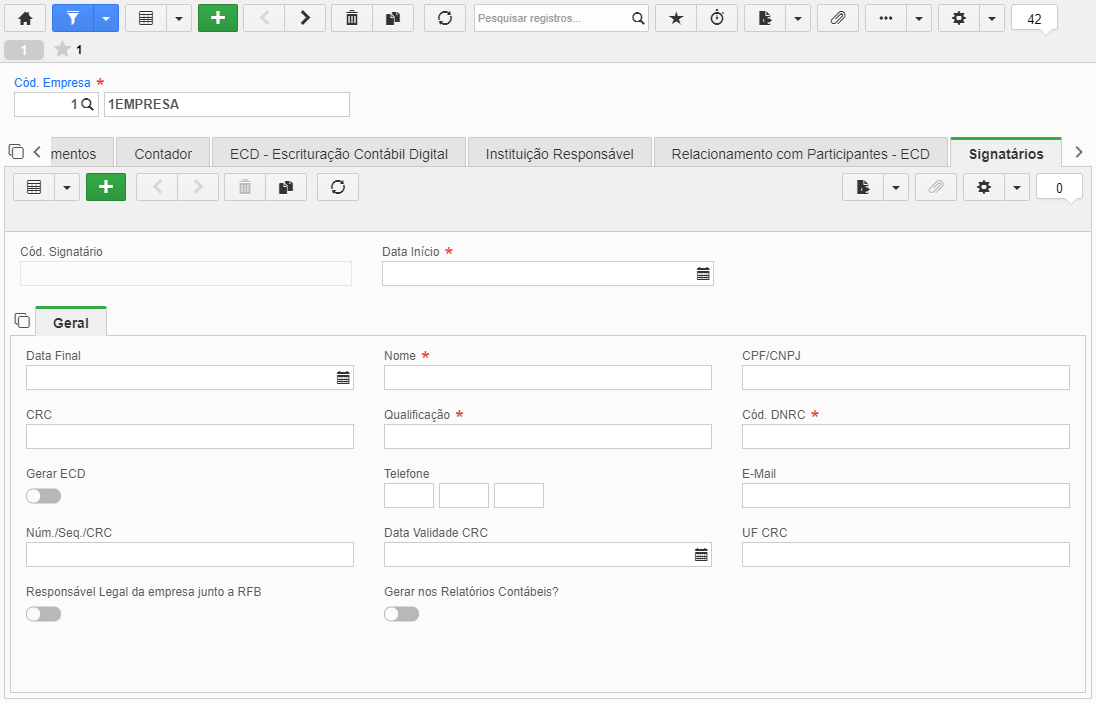
Task: Go to the home screen icon
Action: pyautogui.click(x=25, y=18)
